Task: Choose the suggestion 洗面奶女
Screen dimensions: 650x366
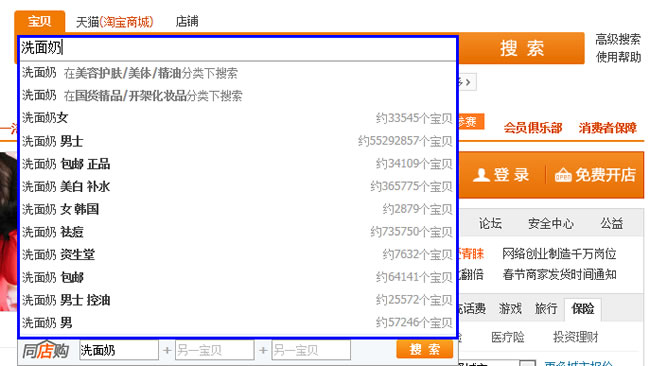Action: [238, 118]
